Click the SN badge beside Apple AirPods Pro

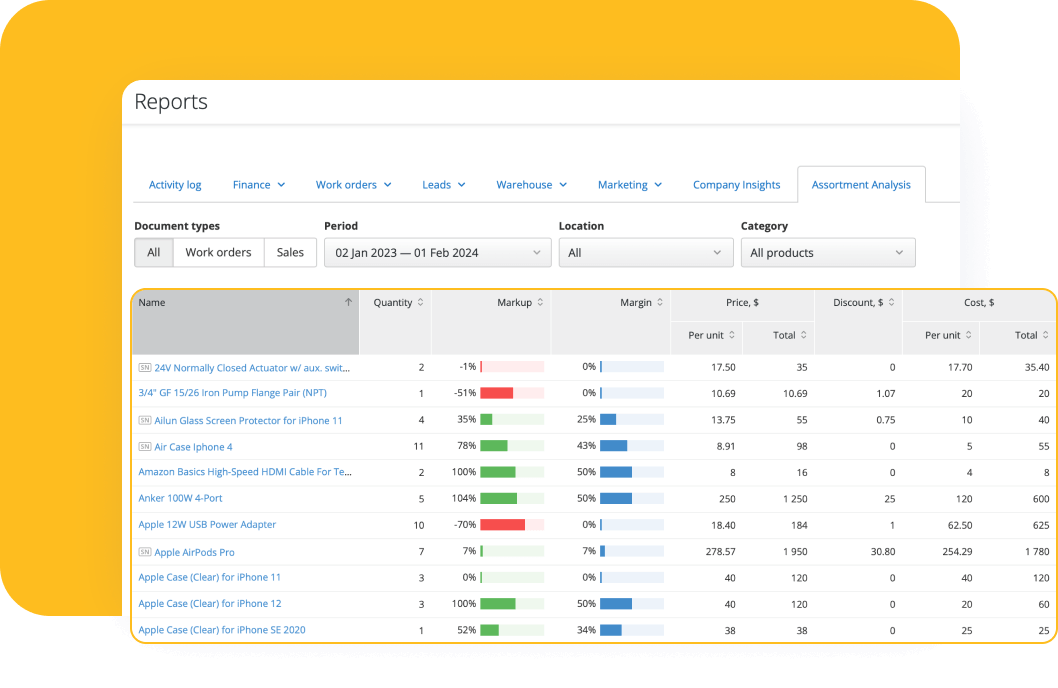pyautogui.click(x=146, y=551)
